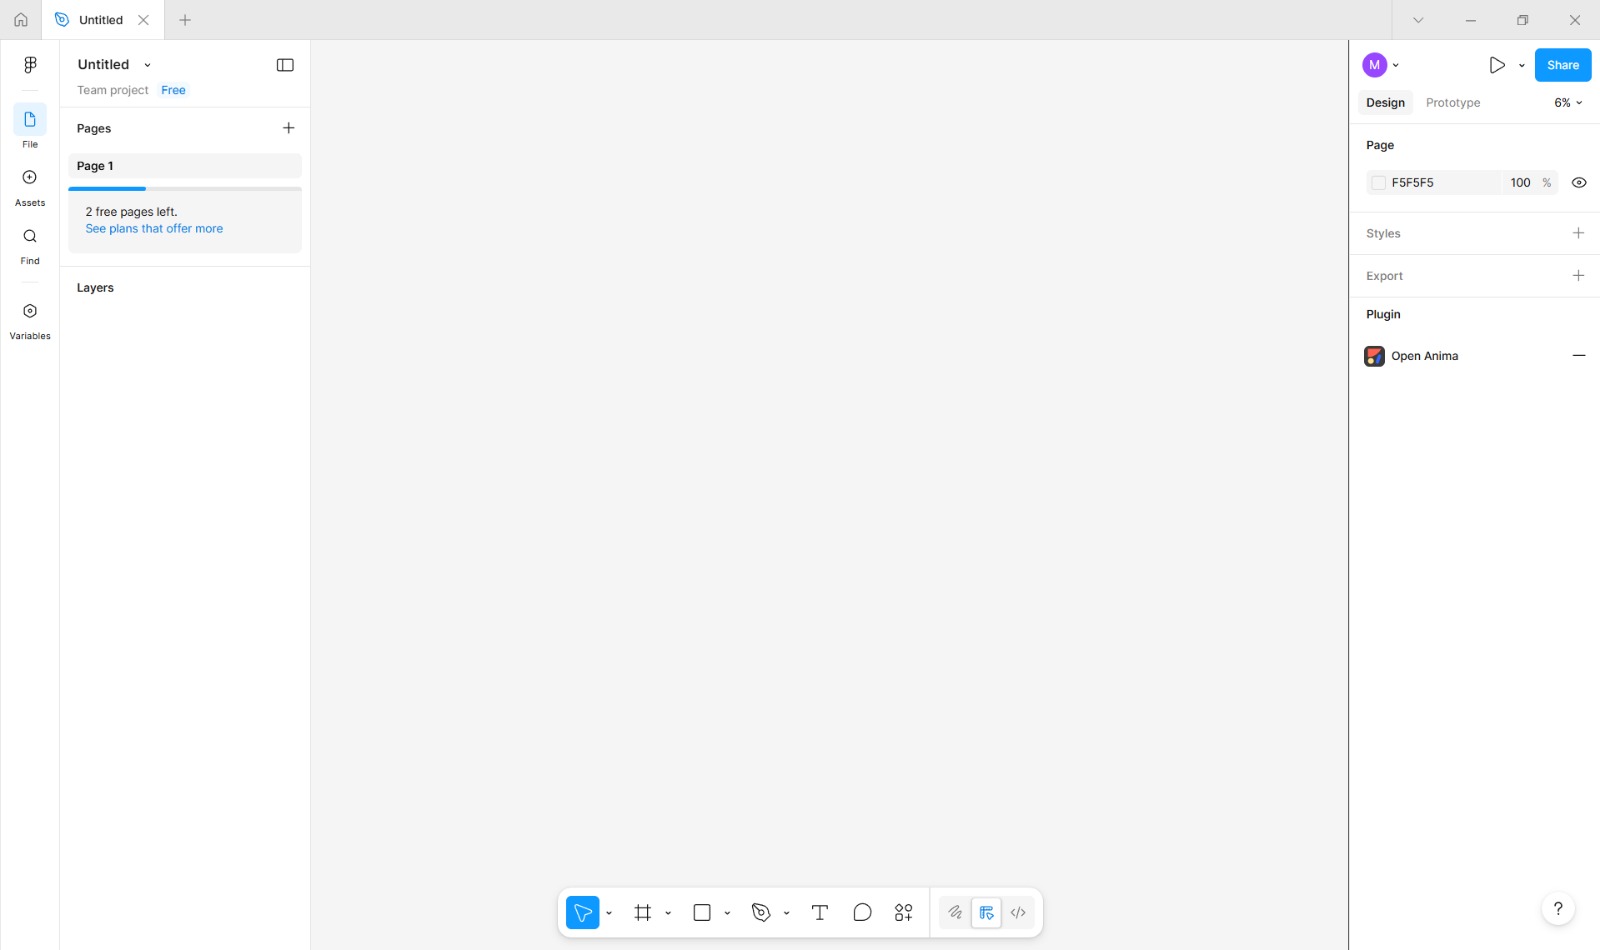Switch to the Prototype tab
The width and height of the screenshot is (1600, 950).
click(1452, 102)
